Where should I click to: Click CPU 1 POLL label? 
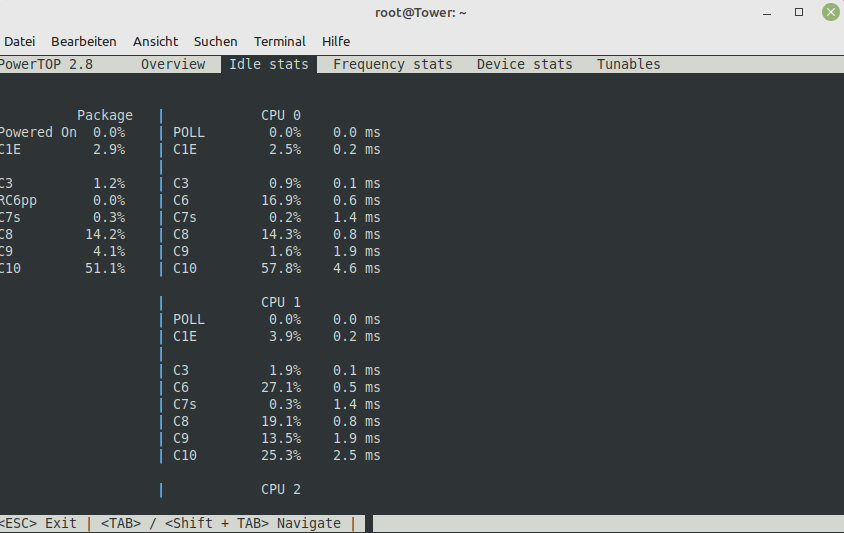(x=189, y=319)
